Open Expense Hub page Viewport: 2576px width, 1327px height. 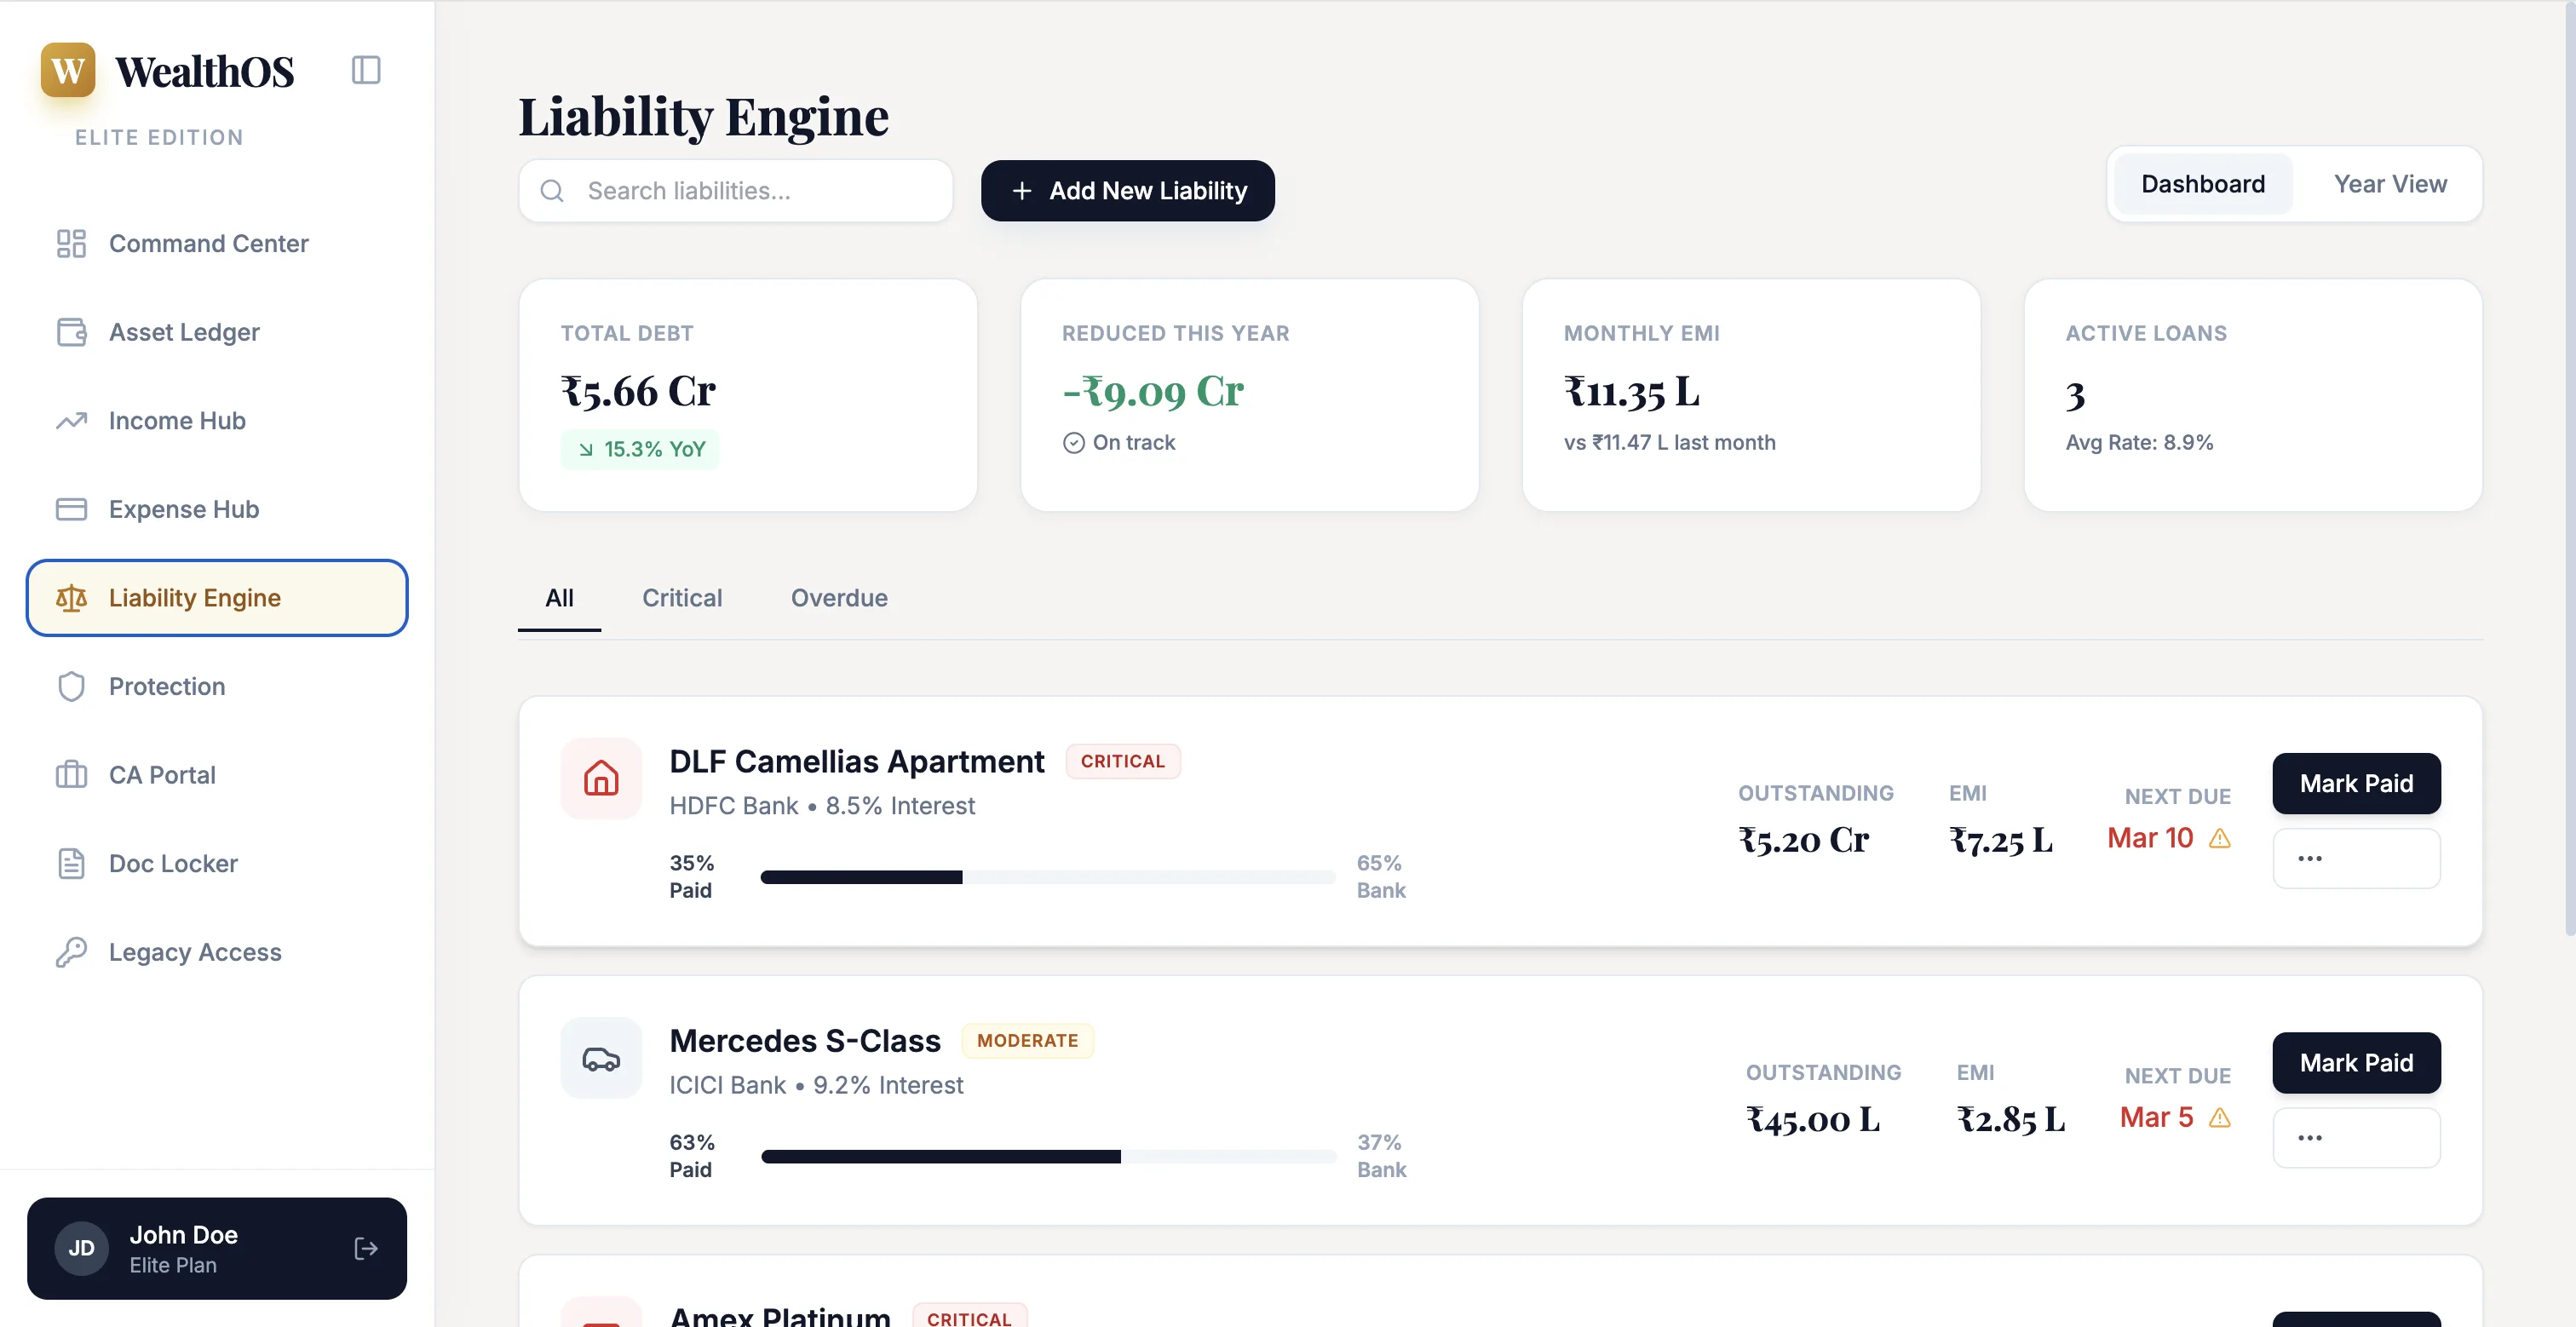[x=217, y=509]
